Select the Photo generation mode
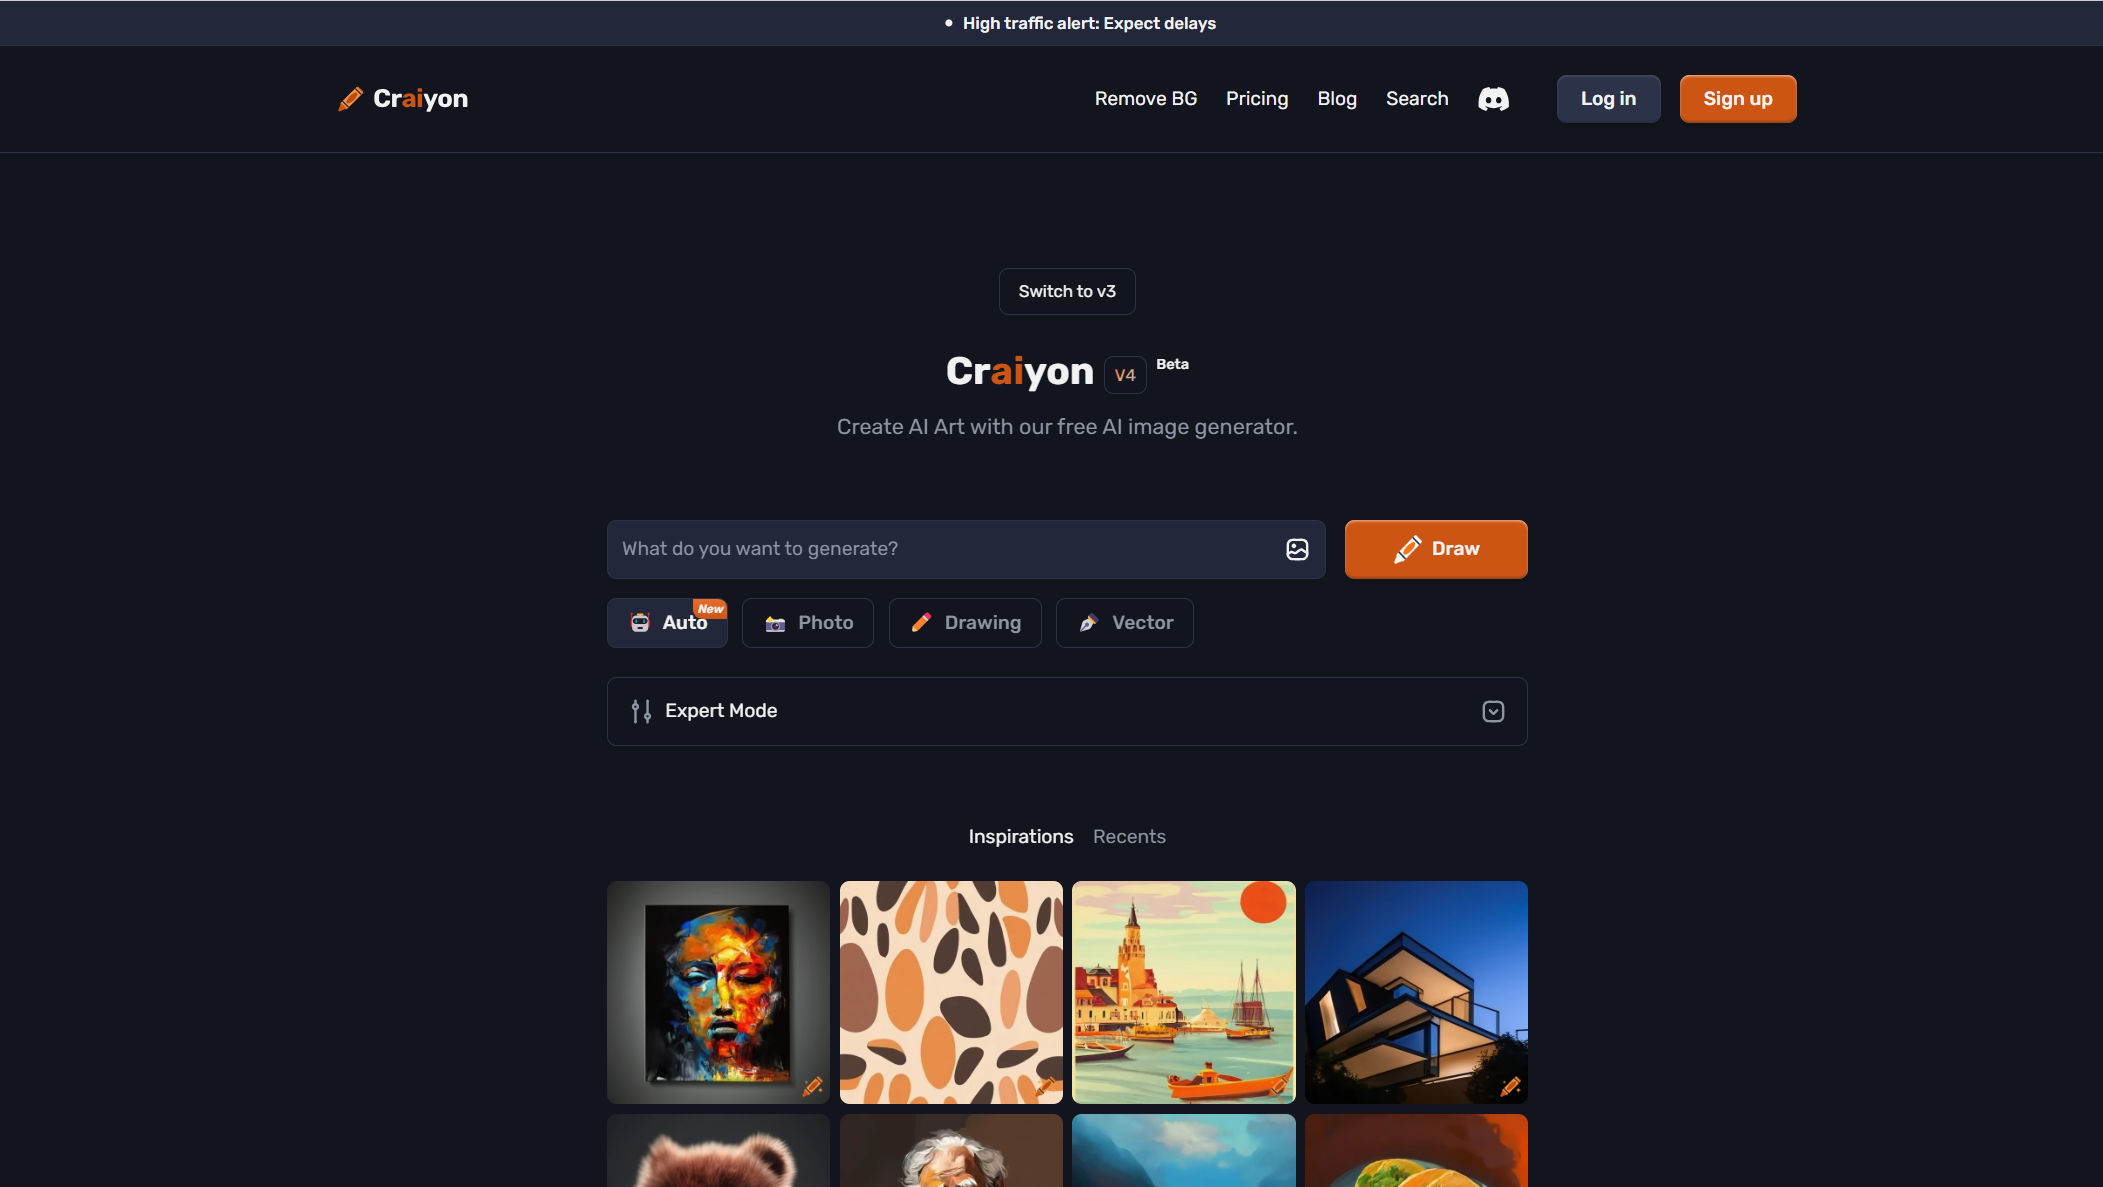 807,622
